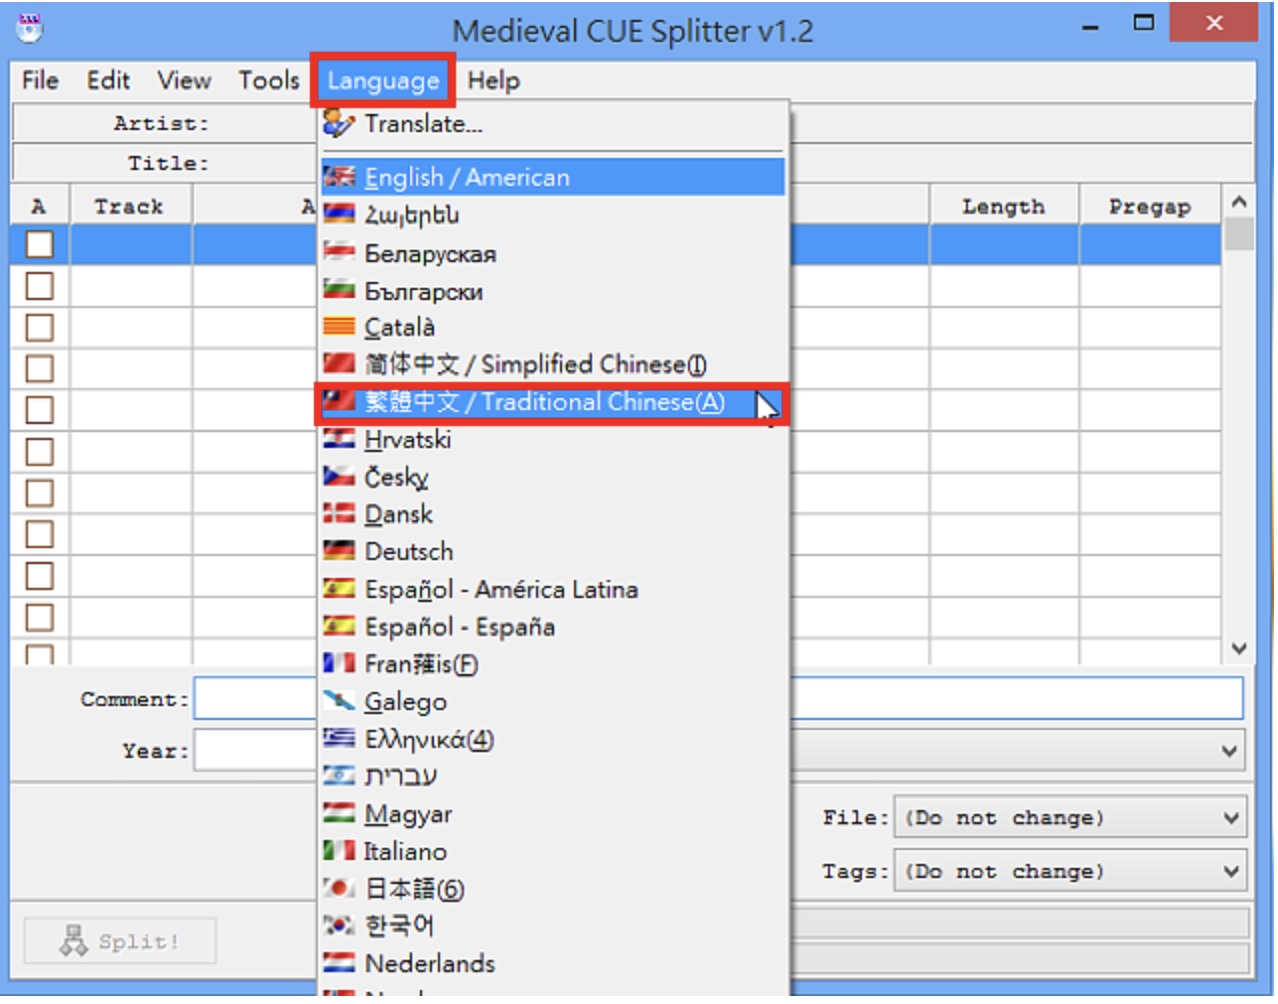Select Nederlands language
Screen dimensions: 1278x1004
[553, 963]
